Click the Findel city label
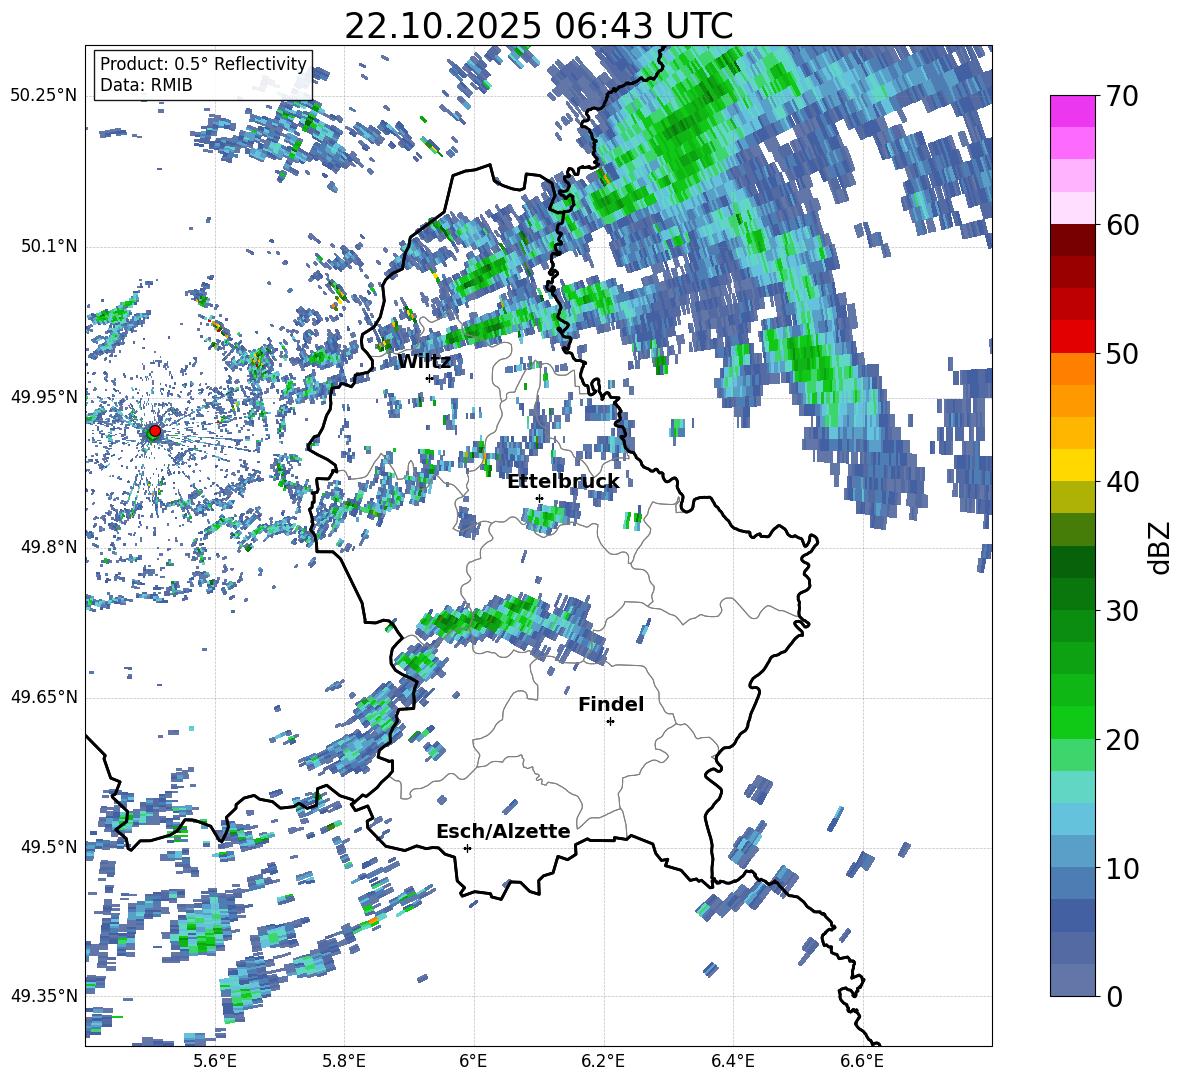 [611, 704]
